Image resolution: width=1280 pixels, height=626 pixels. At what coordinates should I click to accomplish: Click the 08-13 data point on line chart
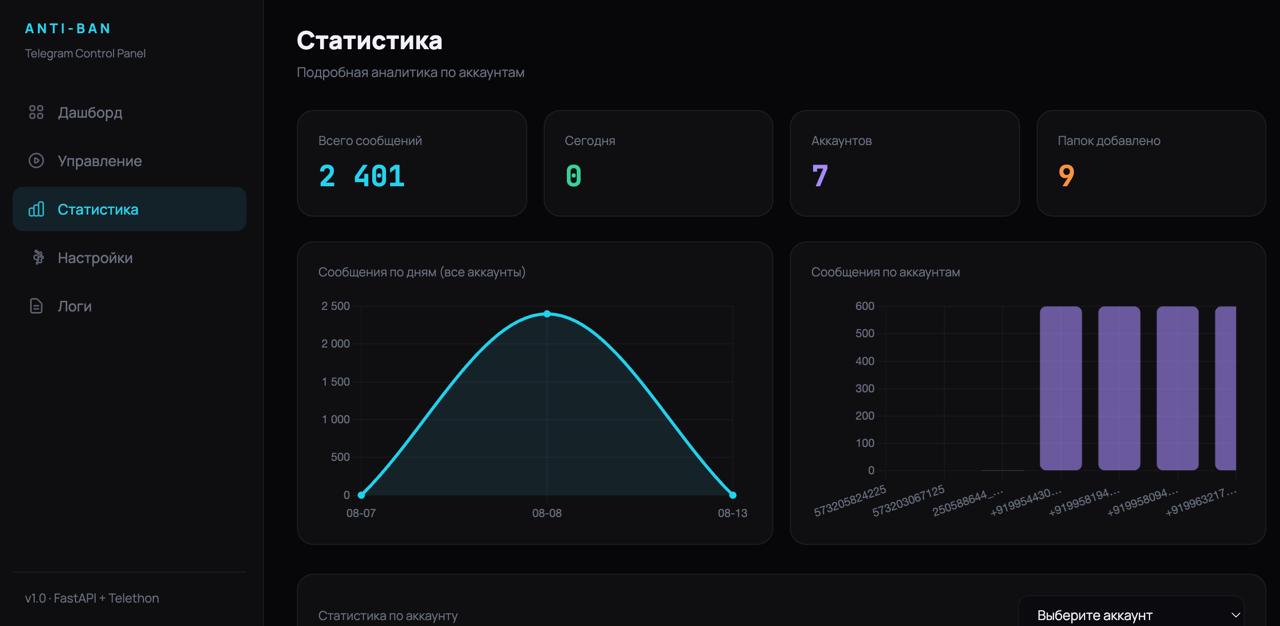(x=733, y=495)
